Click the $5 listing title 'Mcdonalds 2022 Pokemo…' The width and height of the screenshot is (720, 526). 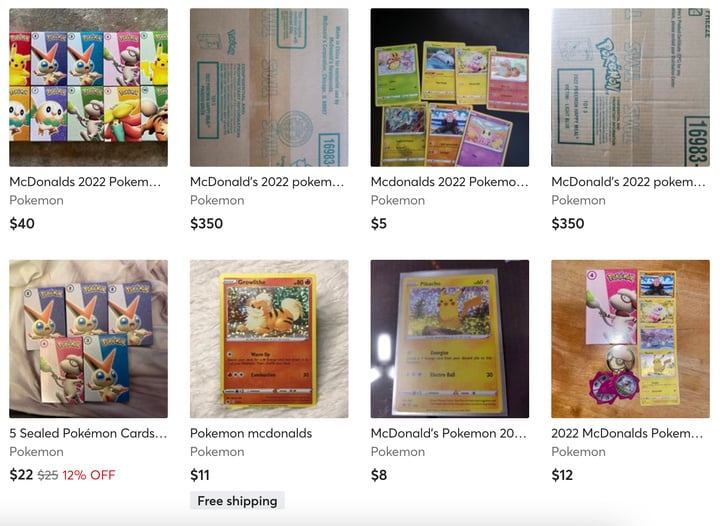pos(450,182)
